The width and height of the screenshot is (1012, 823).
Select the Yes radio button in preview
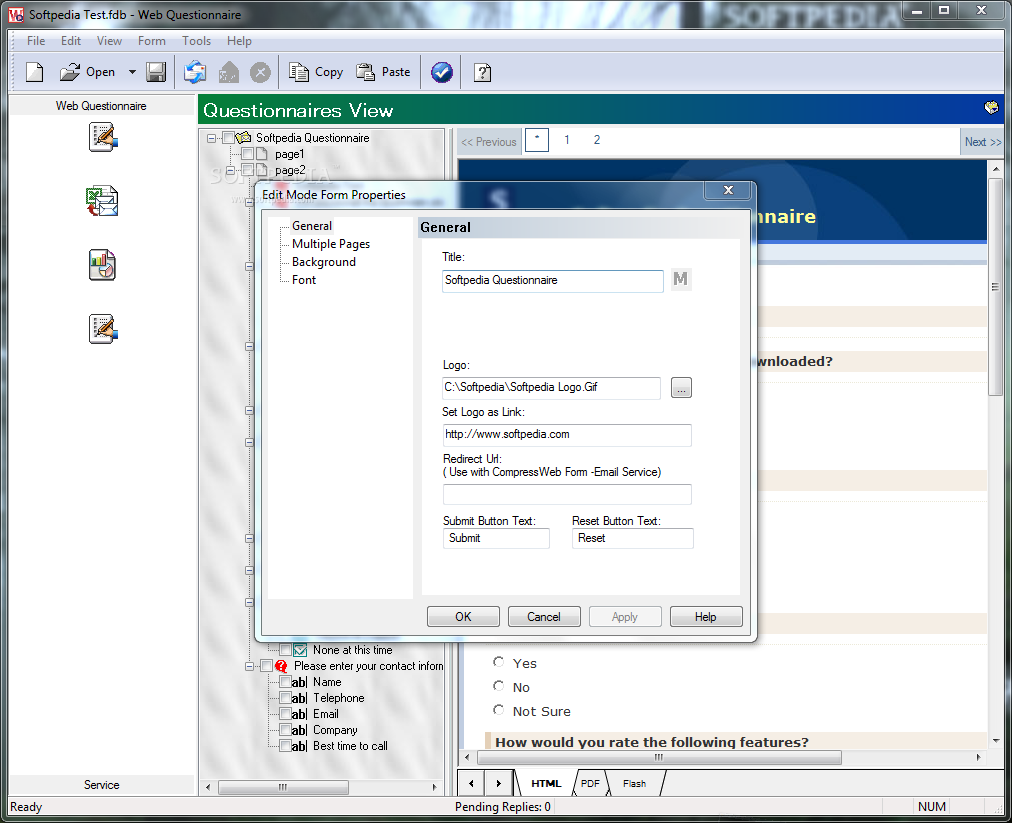click(x=498, y=662)
